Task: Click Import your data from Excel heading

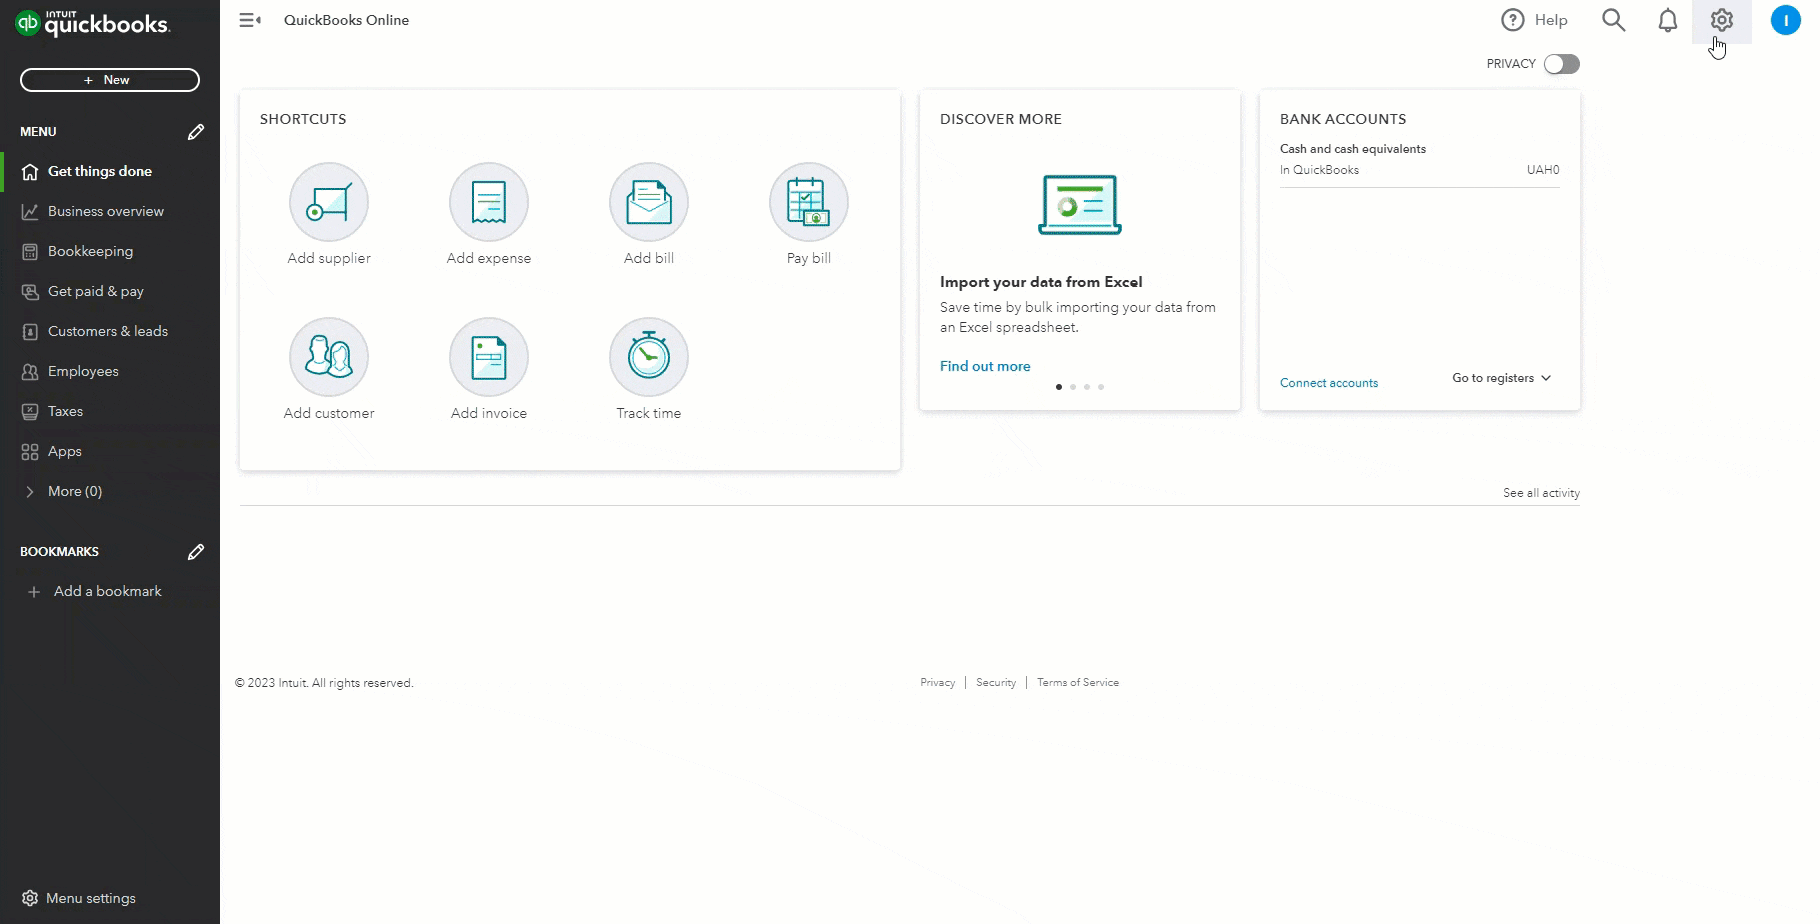Action: point(1041,282)
